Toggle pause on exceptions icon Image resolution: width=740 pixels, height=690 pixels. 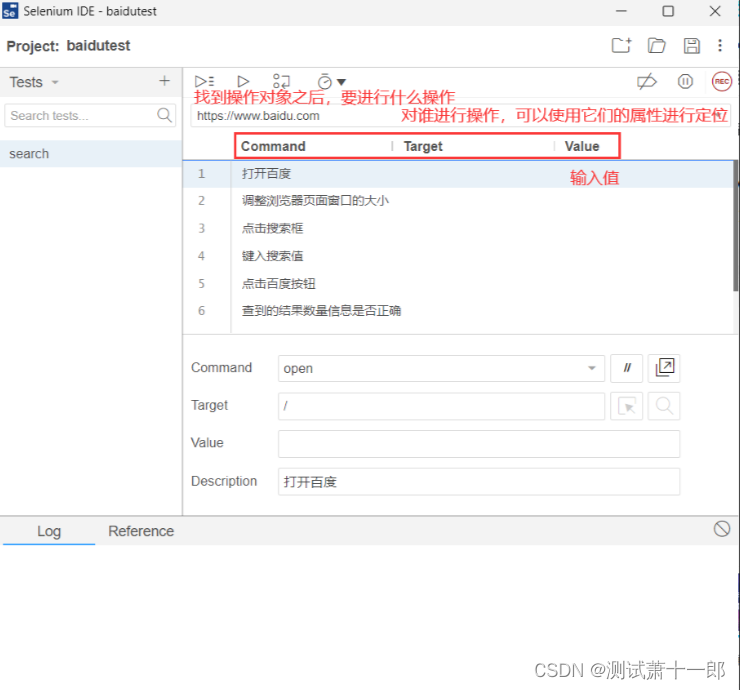tap(685, 82)
